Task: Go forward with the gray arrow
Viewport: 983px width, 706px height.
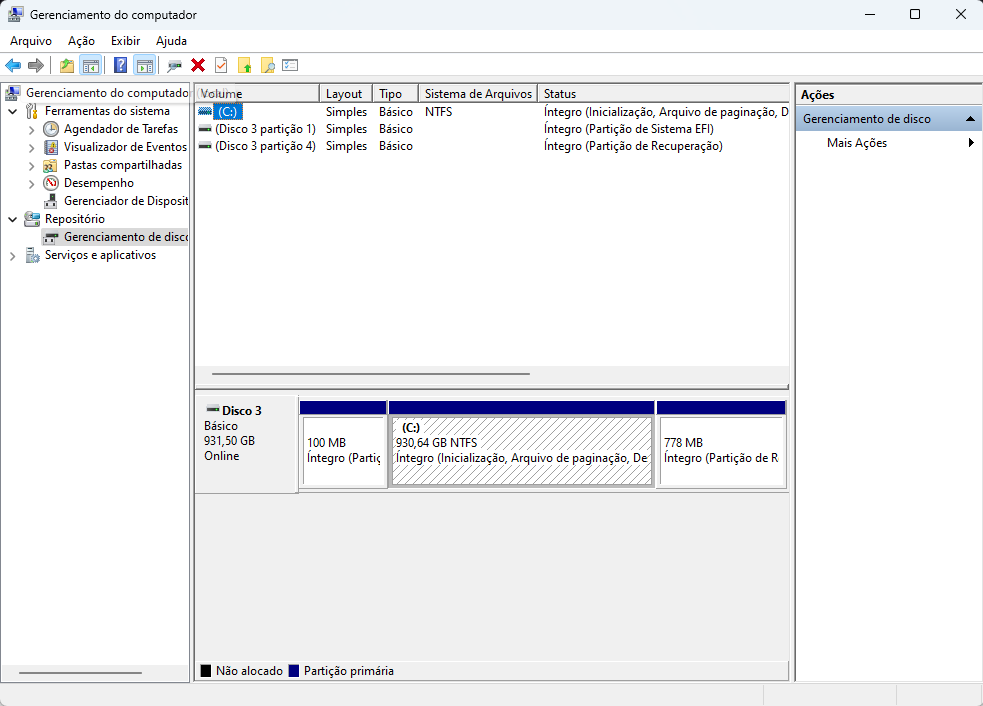Action: coord(36,65)
